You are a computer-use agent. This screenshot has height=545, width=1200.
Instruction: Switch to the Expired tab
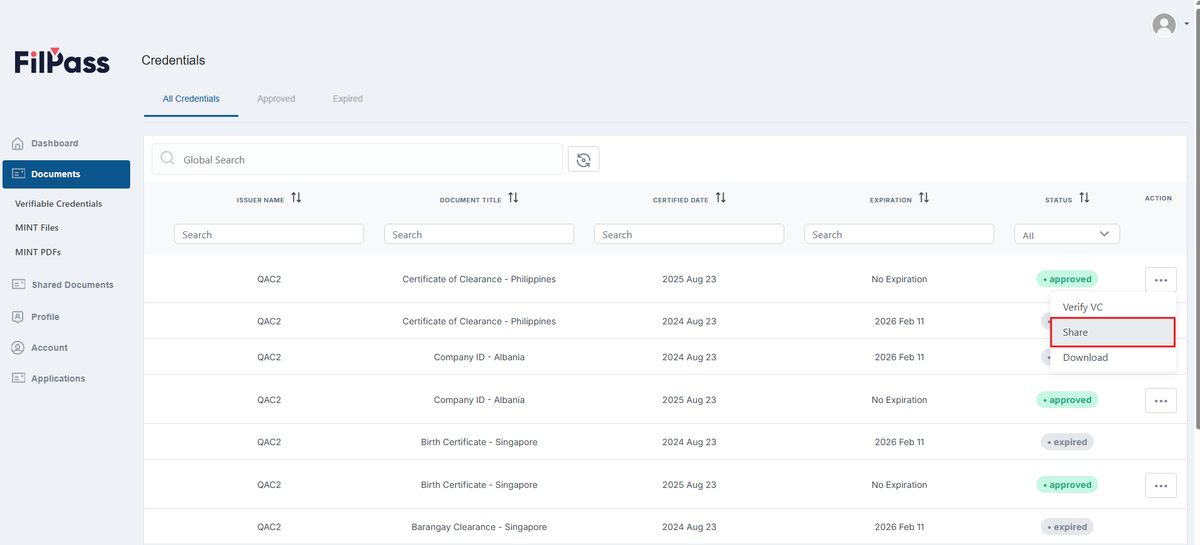(348, 99)
